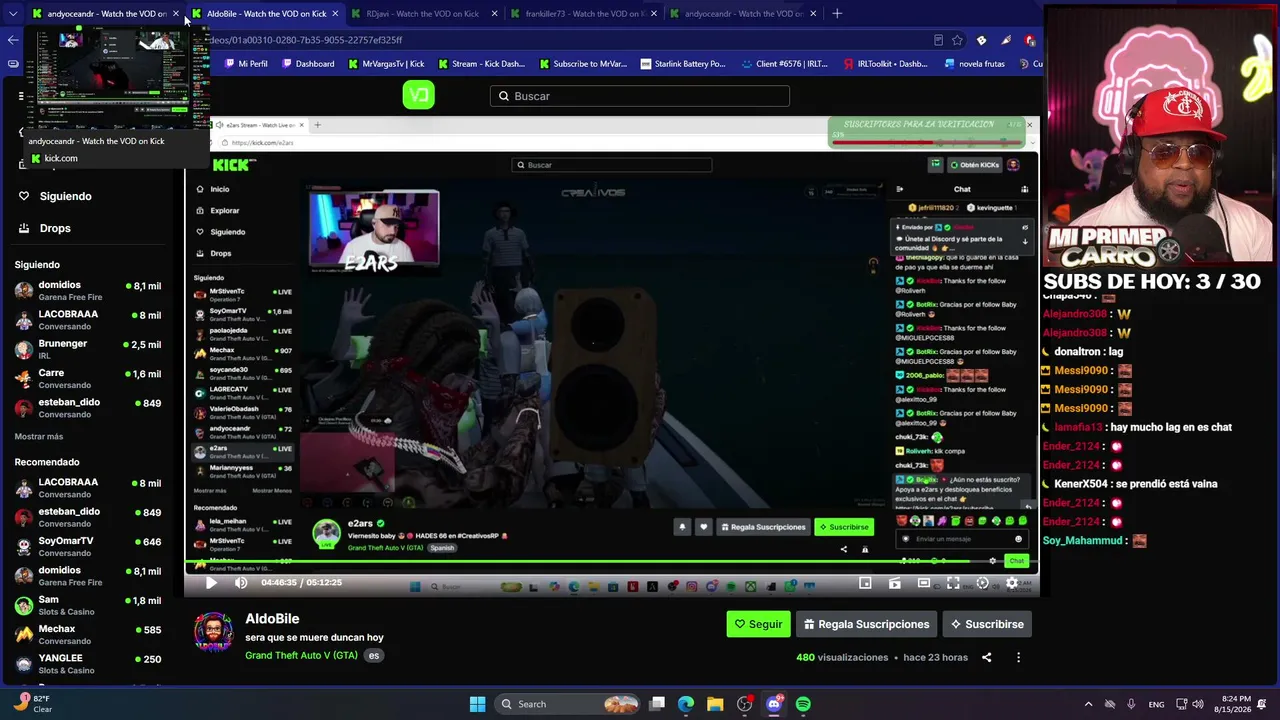Open the Kick home logo
Viewport: 1280px width, 720px height.
418,95
